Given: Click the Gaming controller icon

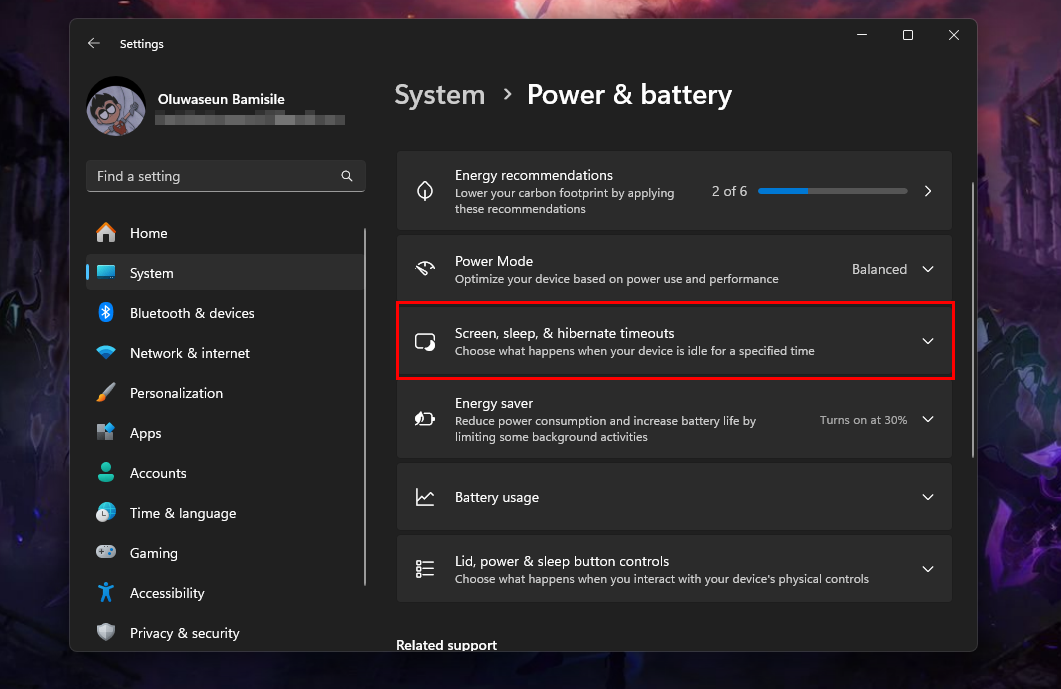Looking at the screenshot, I should (106, 553).
